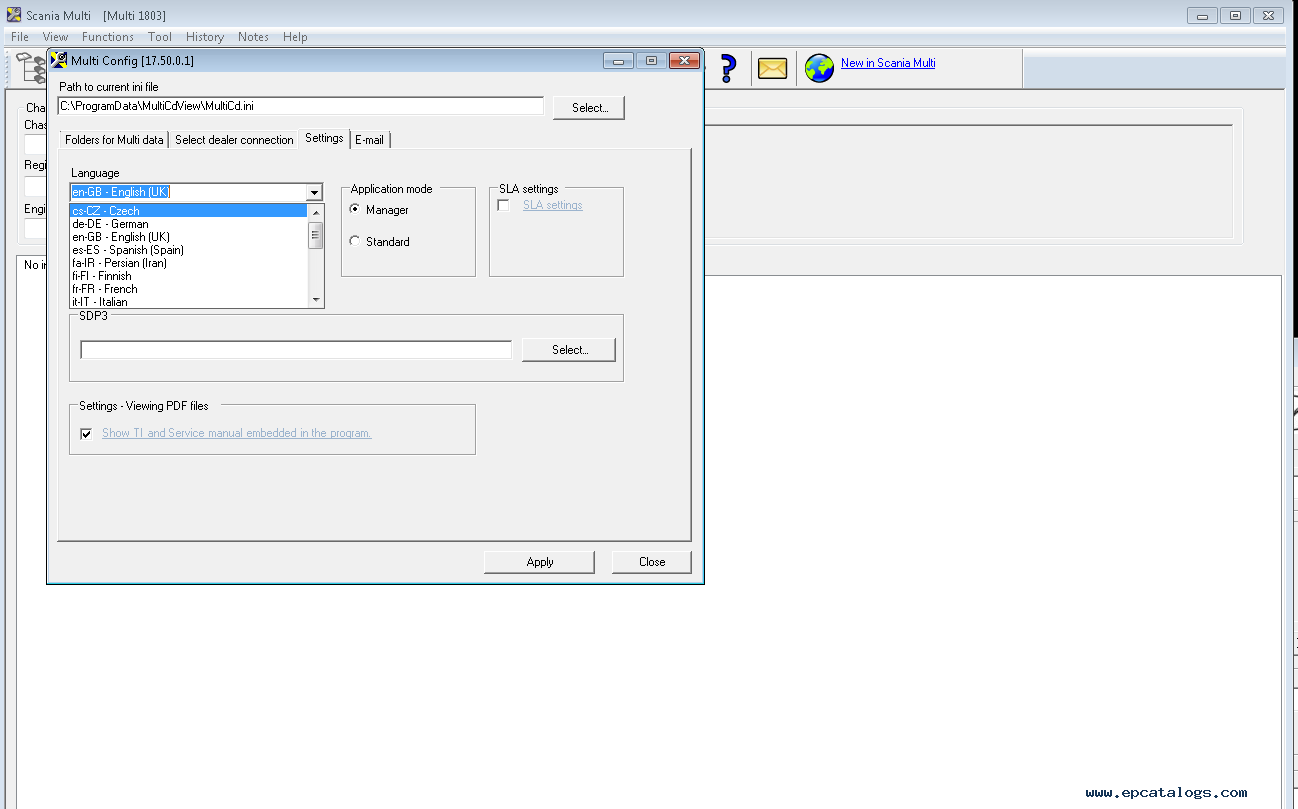Switch to the E-mail tab
Viewport: 1298px width, 809px height.
[x=369, y=140]
